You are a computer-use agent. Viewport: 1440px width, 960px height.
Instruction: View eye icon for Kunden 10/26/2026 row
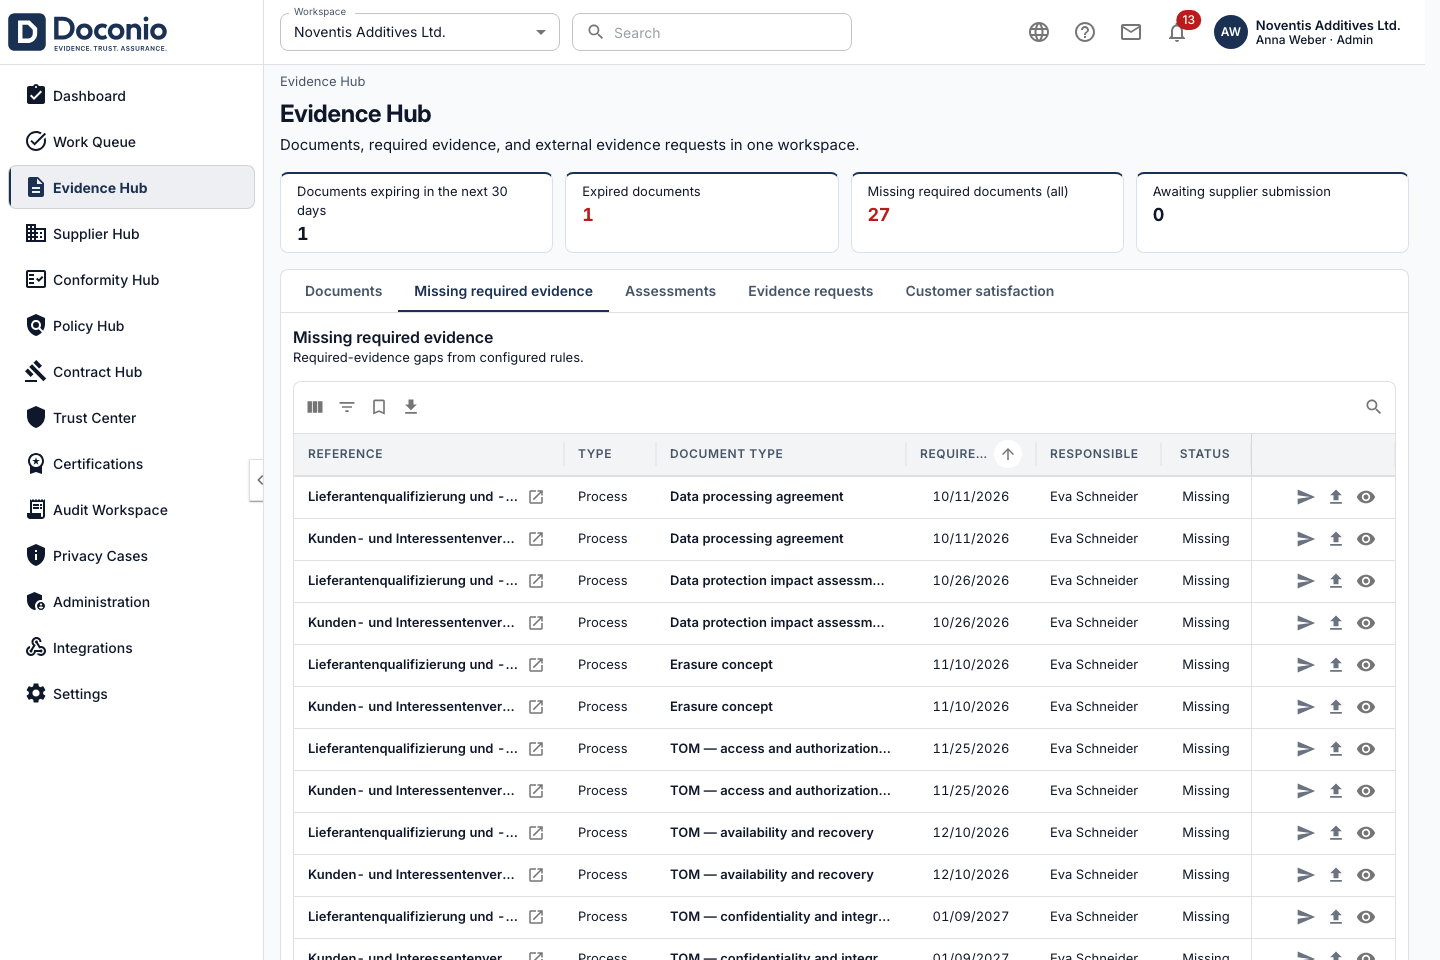coord(1366,623)
